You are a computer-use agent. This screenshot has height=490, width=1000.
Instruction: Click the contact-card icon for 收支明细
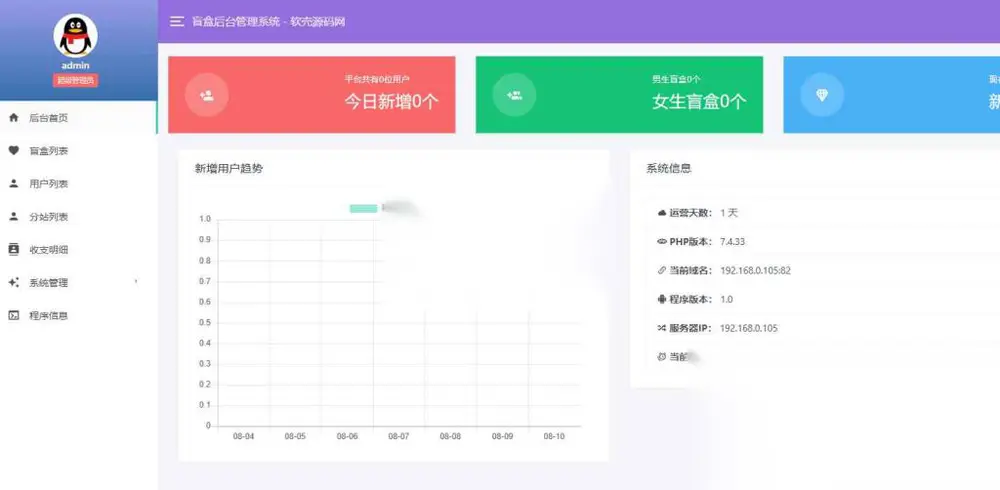point(13,249)
